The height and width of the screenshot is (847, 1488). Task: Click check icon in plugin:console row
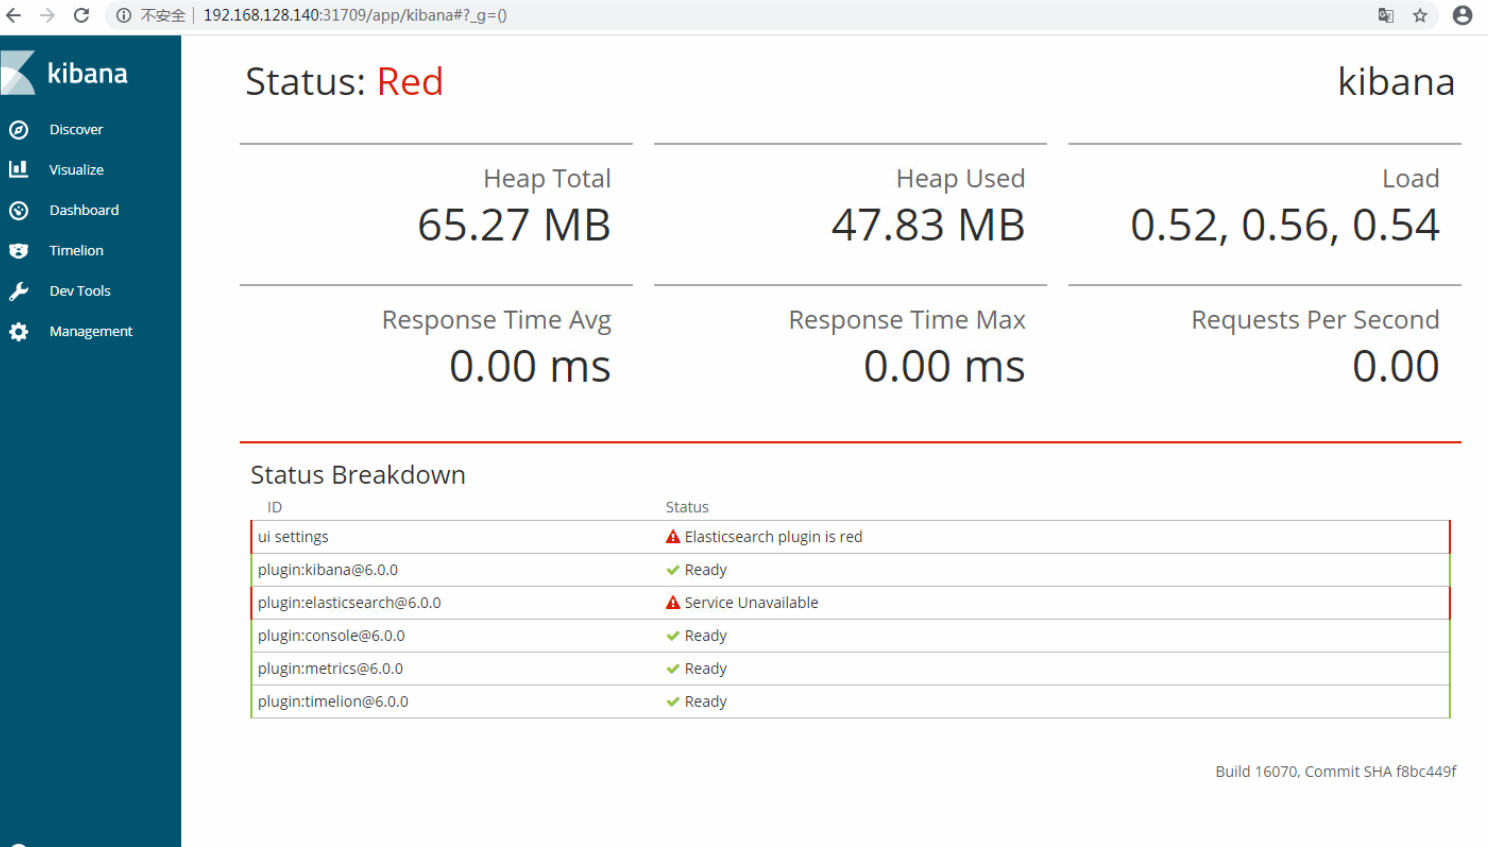click(673, 636)
